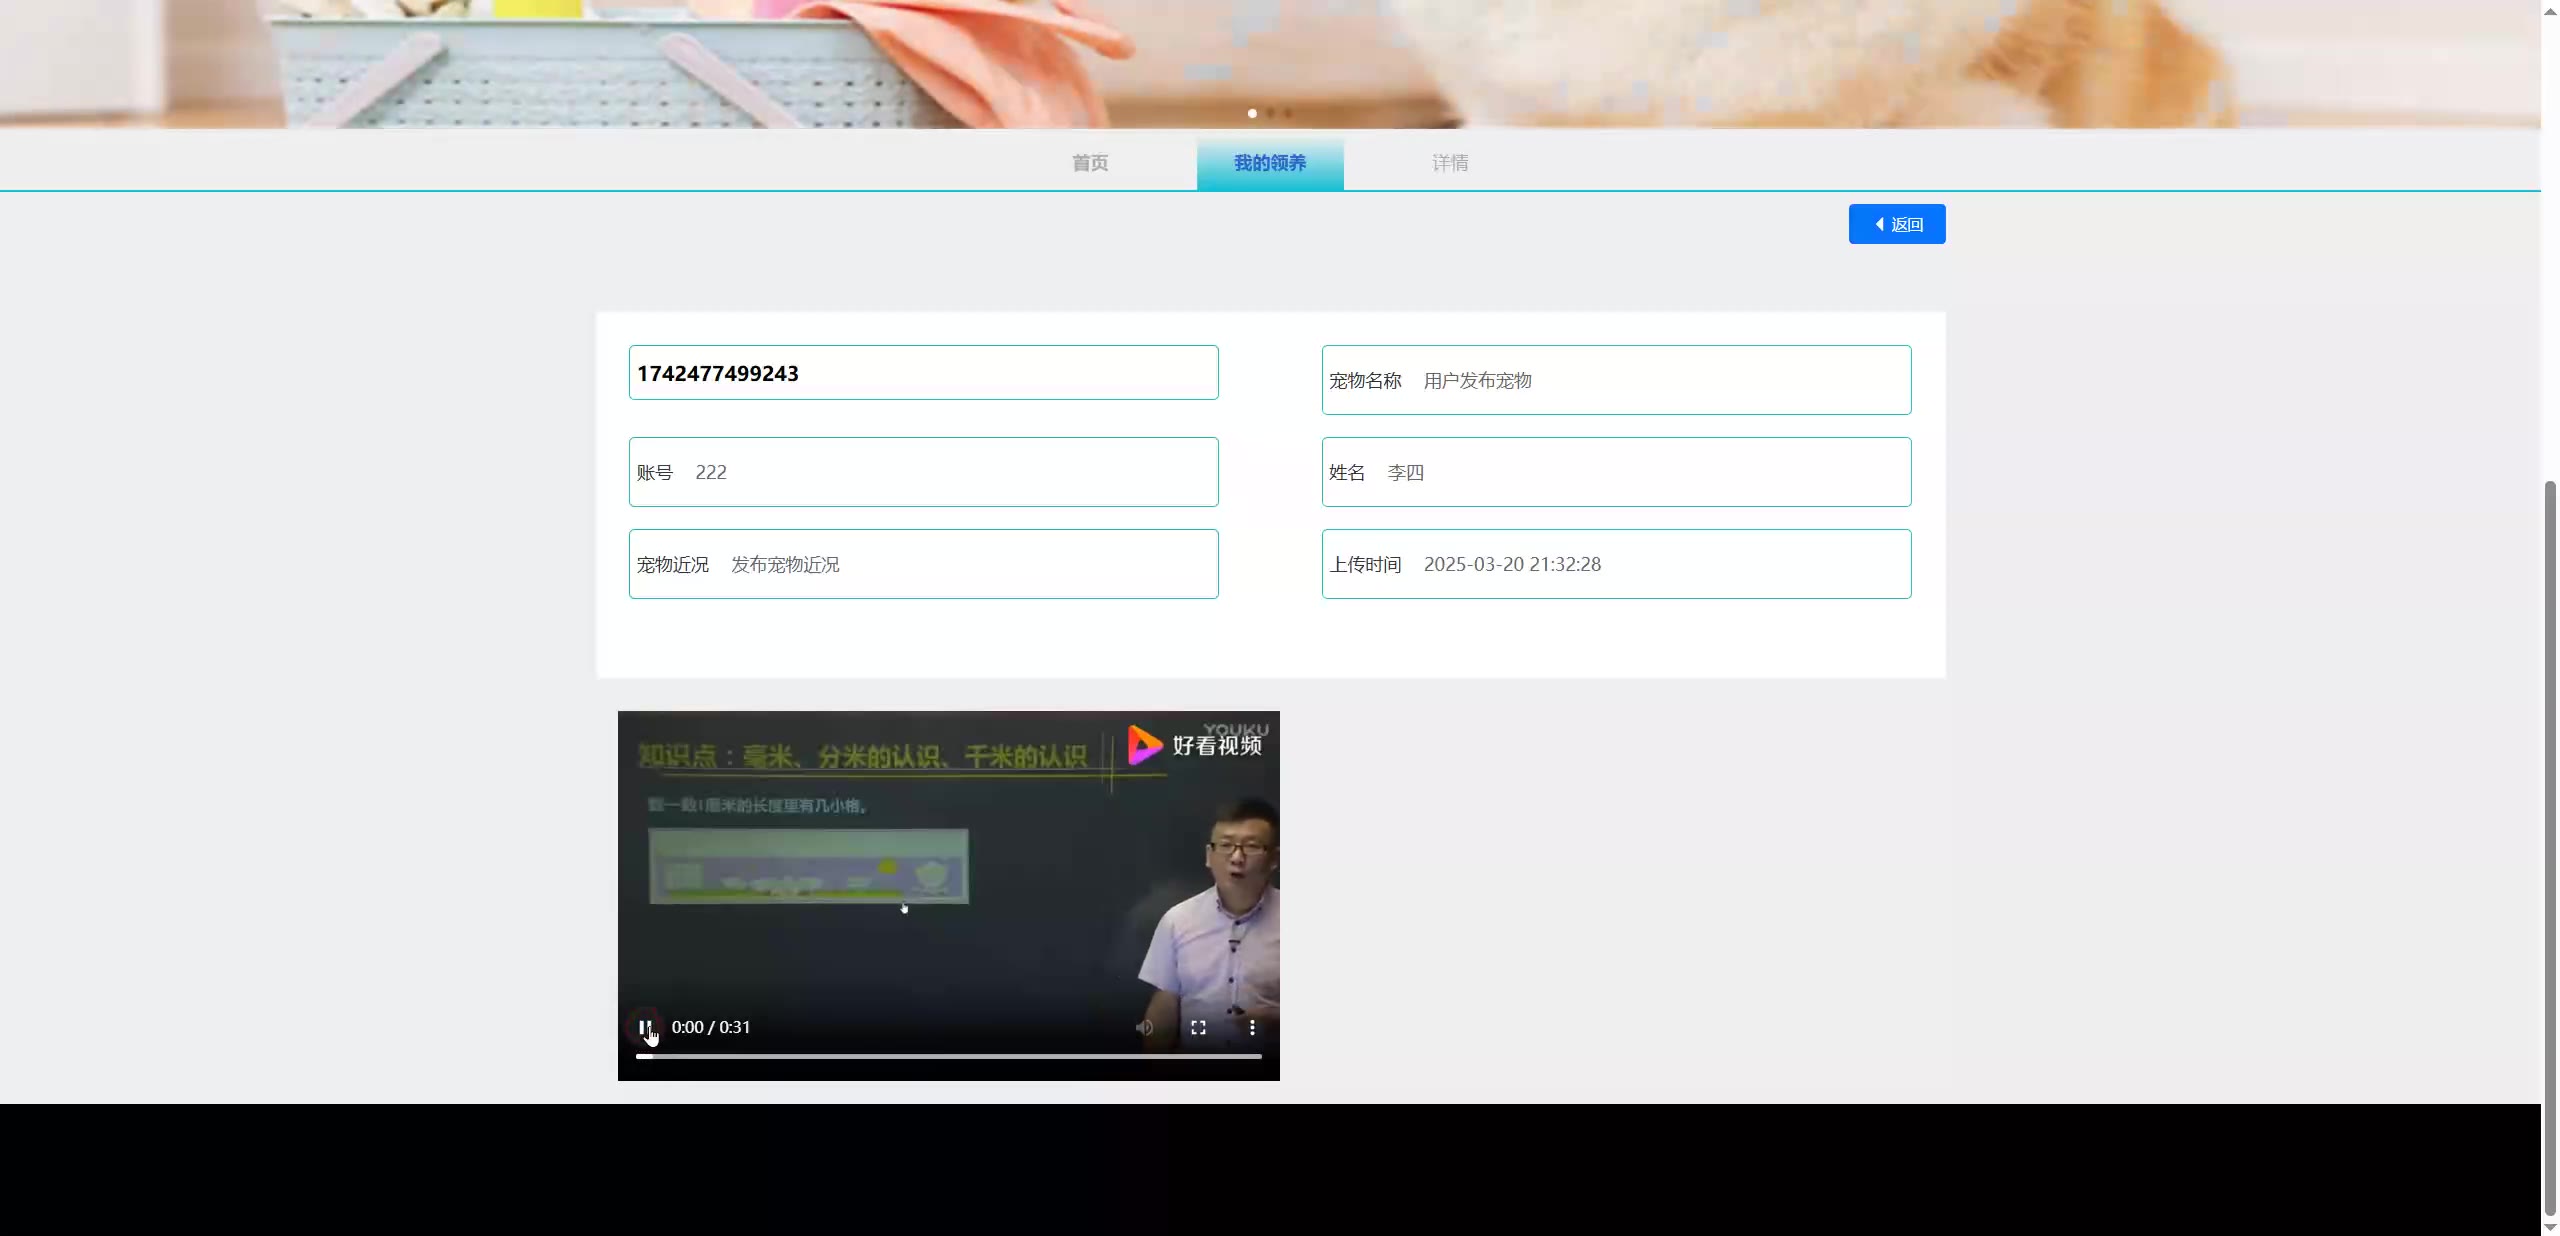This screenshot has height=1236, width=2560.
Task: Click the 账号 222 field
Action: (923, 472)
